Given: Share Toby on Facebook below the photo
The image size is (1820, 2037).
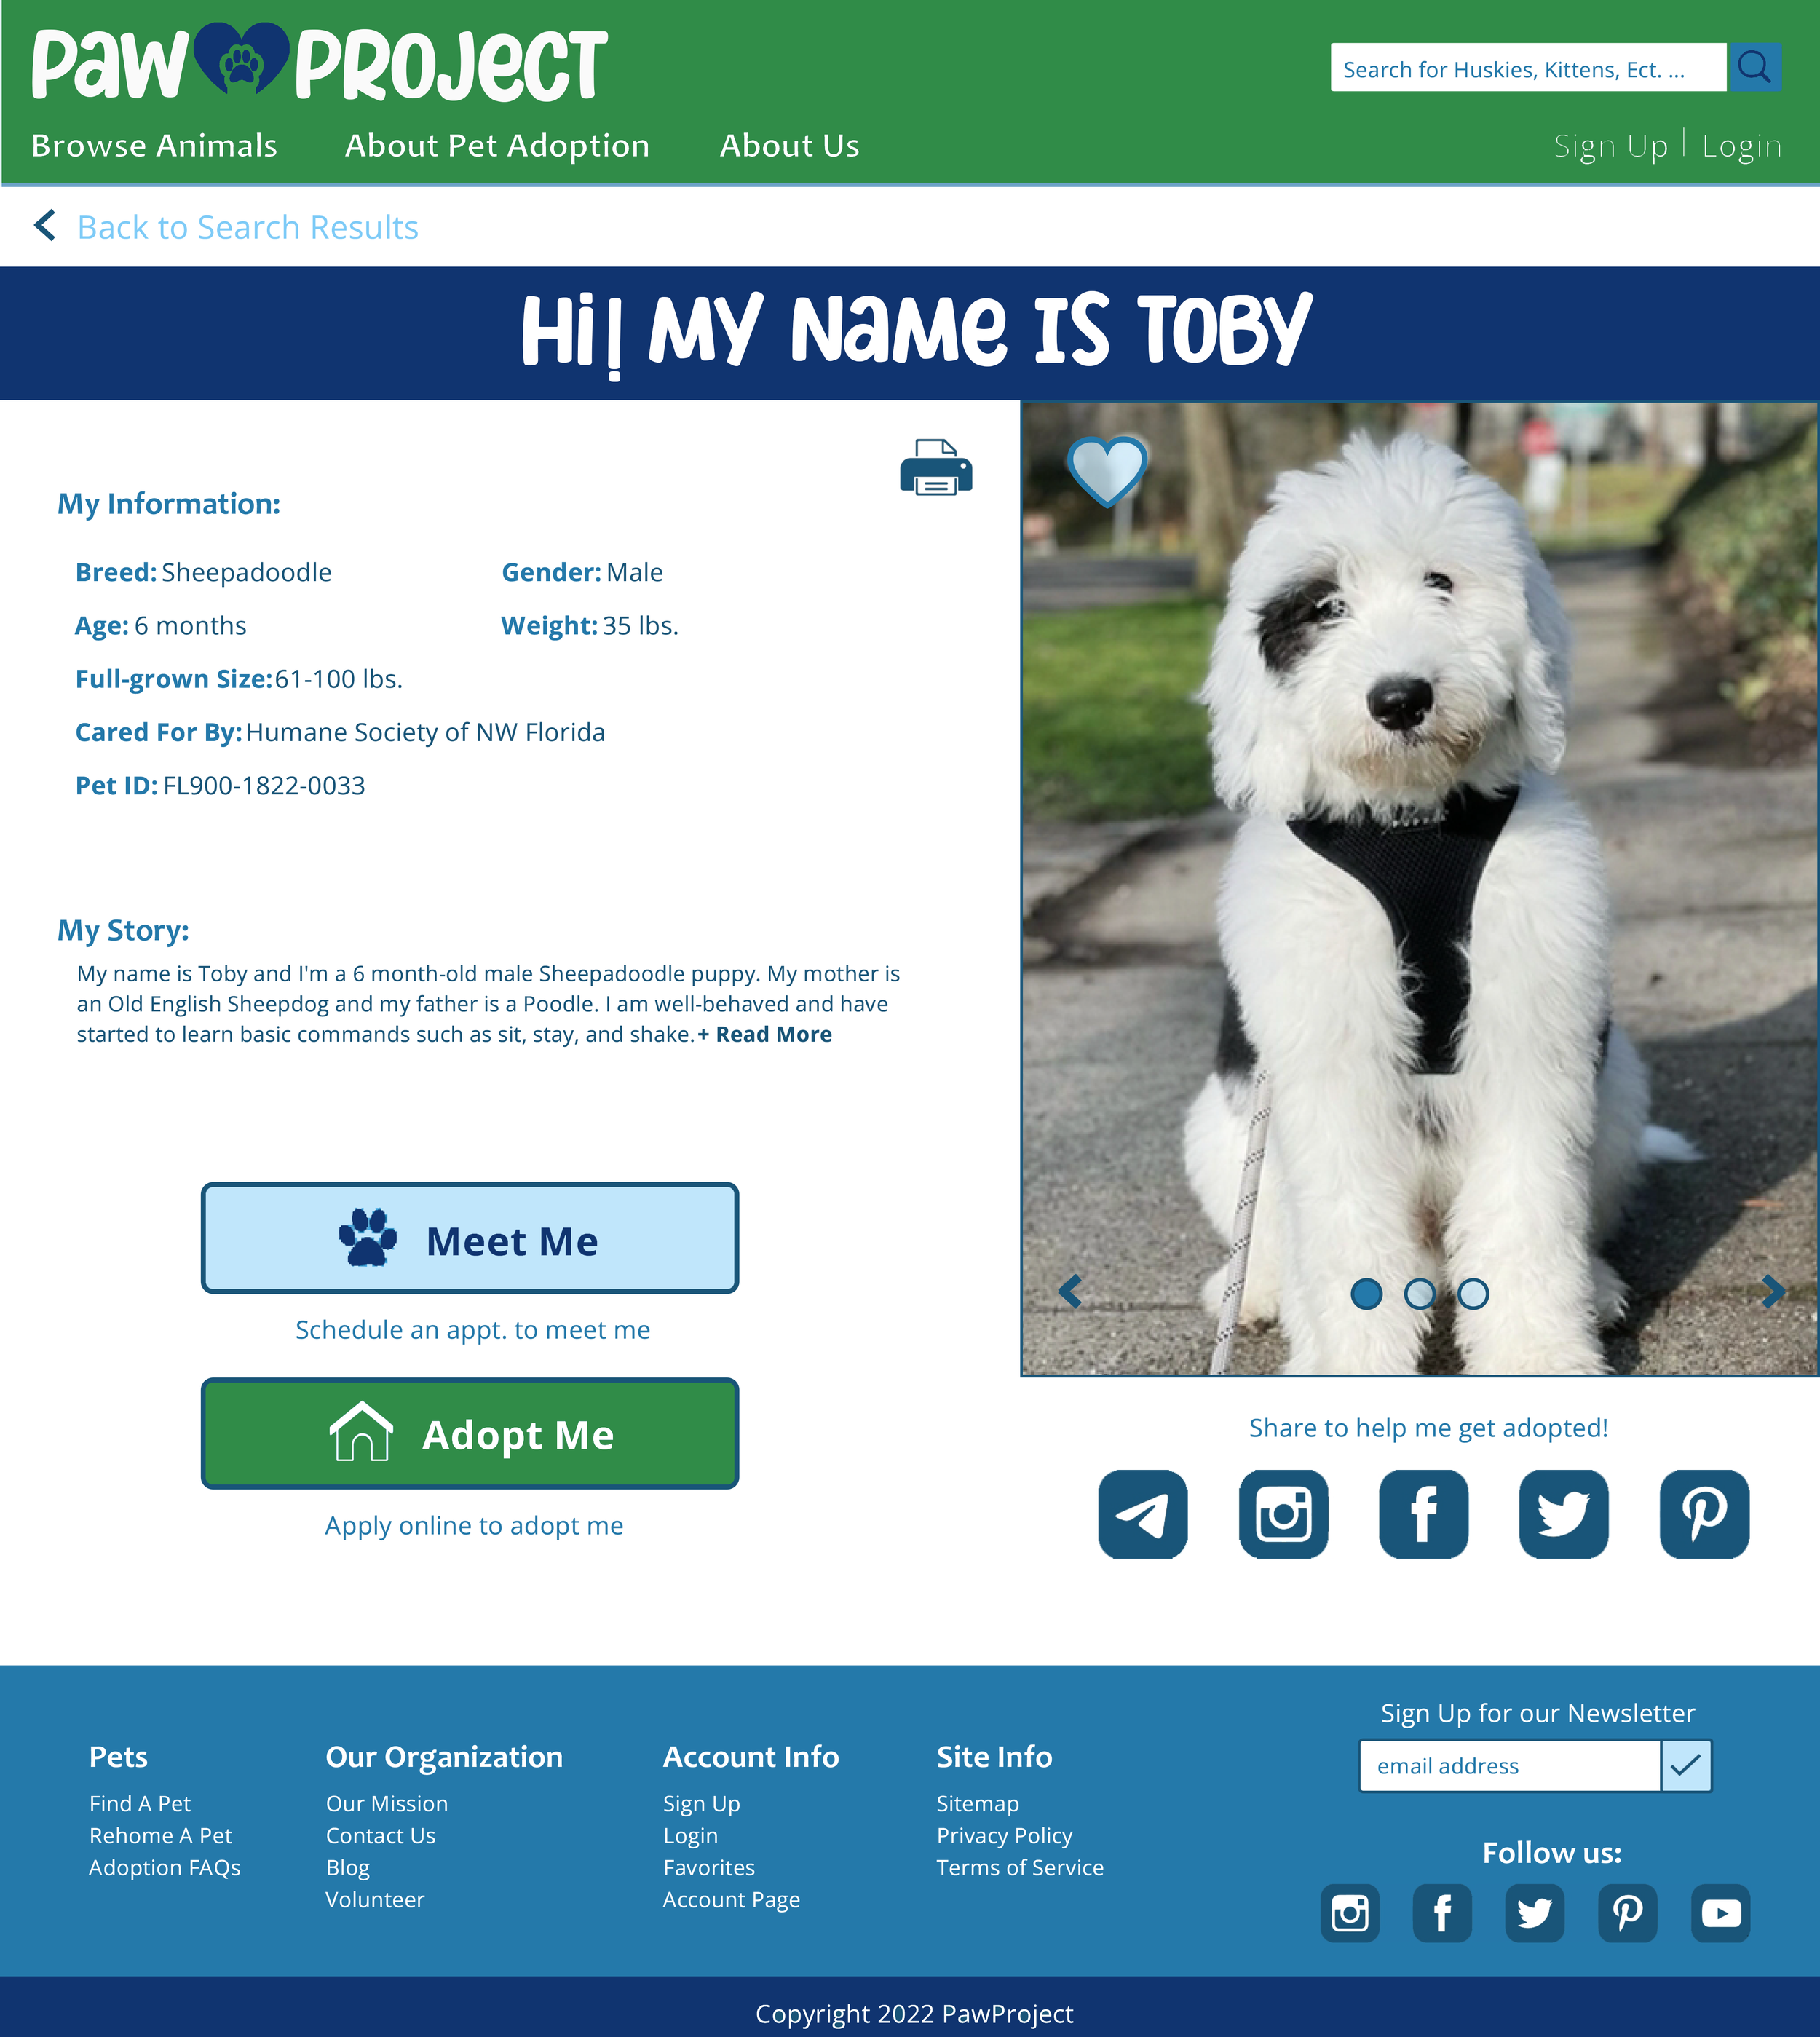Looking at the screenshot, I should tap(1424, 1514).
